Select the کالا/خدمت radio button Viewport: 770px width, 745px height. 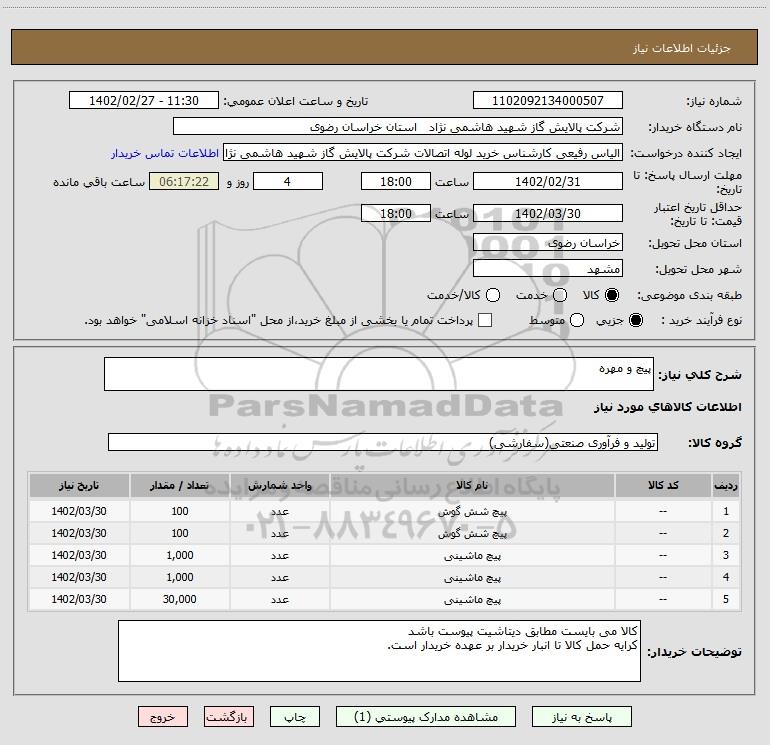[x=493, y=295]
